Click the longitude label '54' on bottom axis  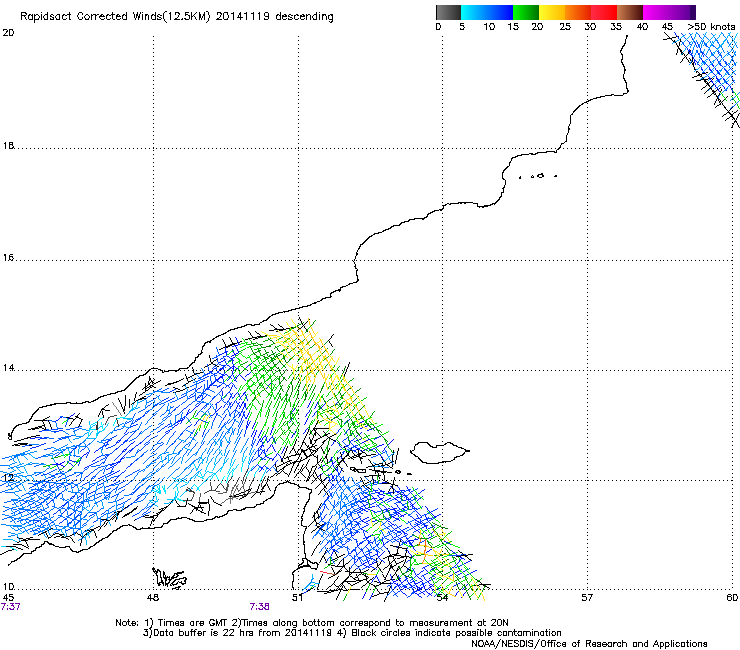[x=442, y=598]
